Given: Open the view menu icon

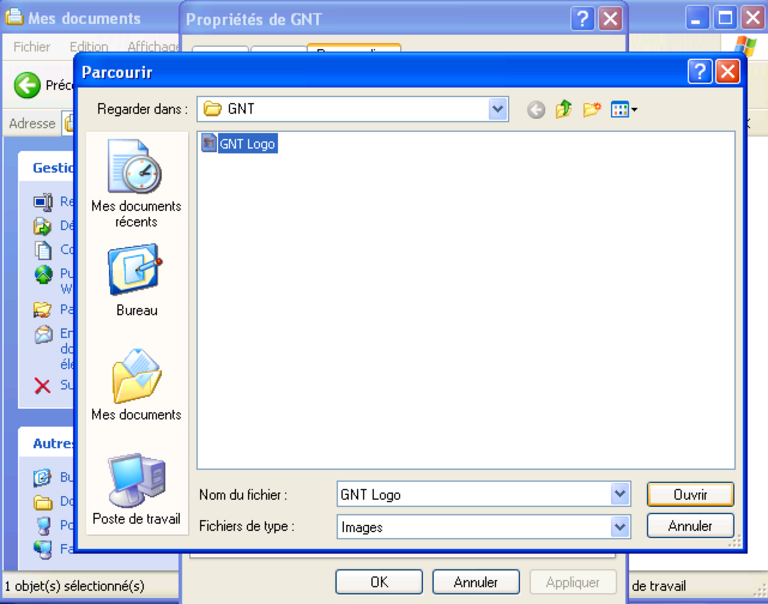Looking at the screenshot, I should [624, 109].
